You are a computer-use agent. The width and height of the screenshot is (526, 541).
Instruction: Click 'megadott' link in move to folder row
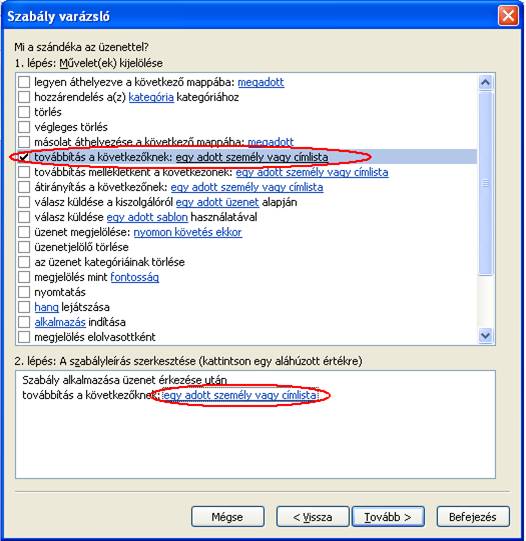(261, 82)
